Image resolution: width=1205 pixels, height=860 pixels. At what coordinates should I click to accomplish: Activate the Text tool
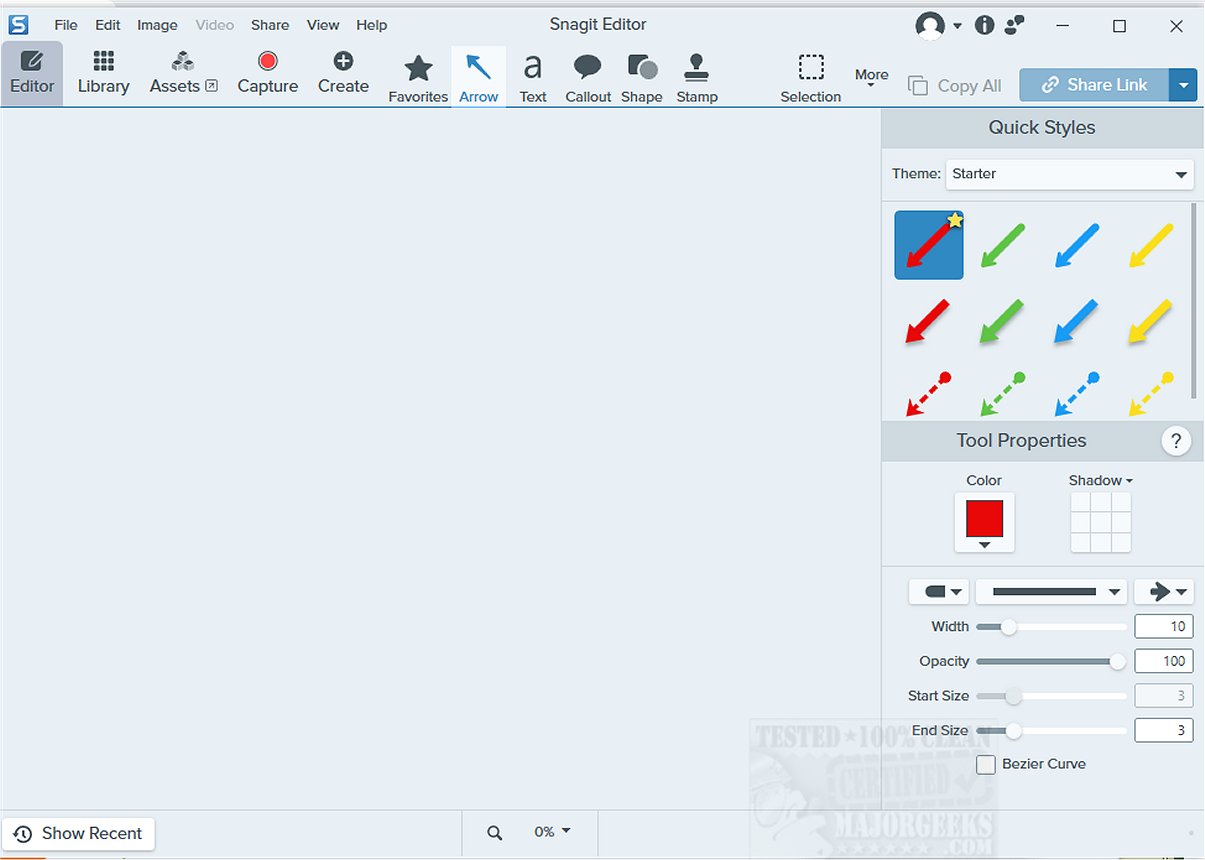[x=533, y=77]
